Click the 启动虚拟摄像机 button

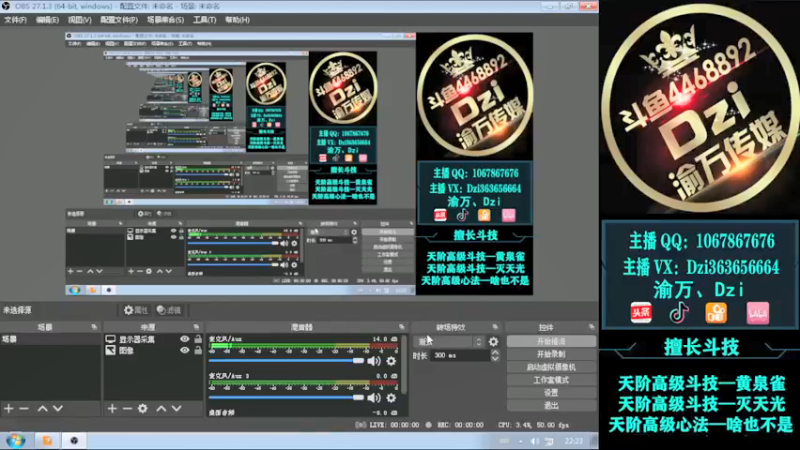(551, 367)
